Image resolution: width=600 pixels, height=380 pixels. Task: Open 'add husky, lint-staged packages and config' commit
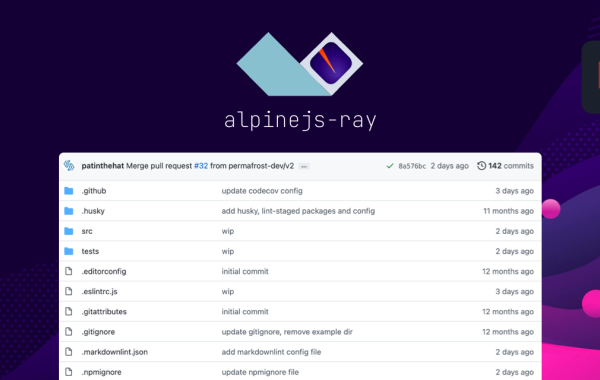tap(298, 211)
